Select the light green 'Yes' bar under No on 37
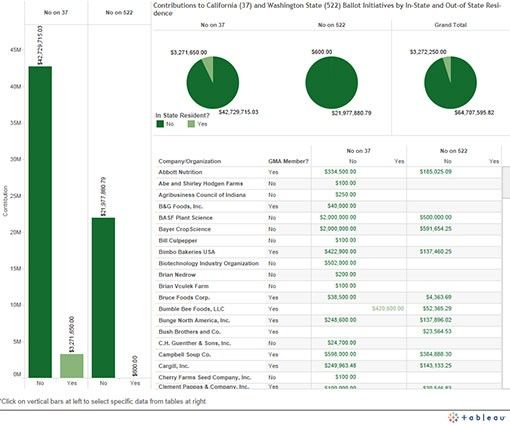This screenshot has width=510, height=425. pyautogui.click(x=72, y=366)
